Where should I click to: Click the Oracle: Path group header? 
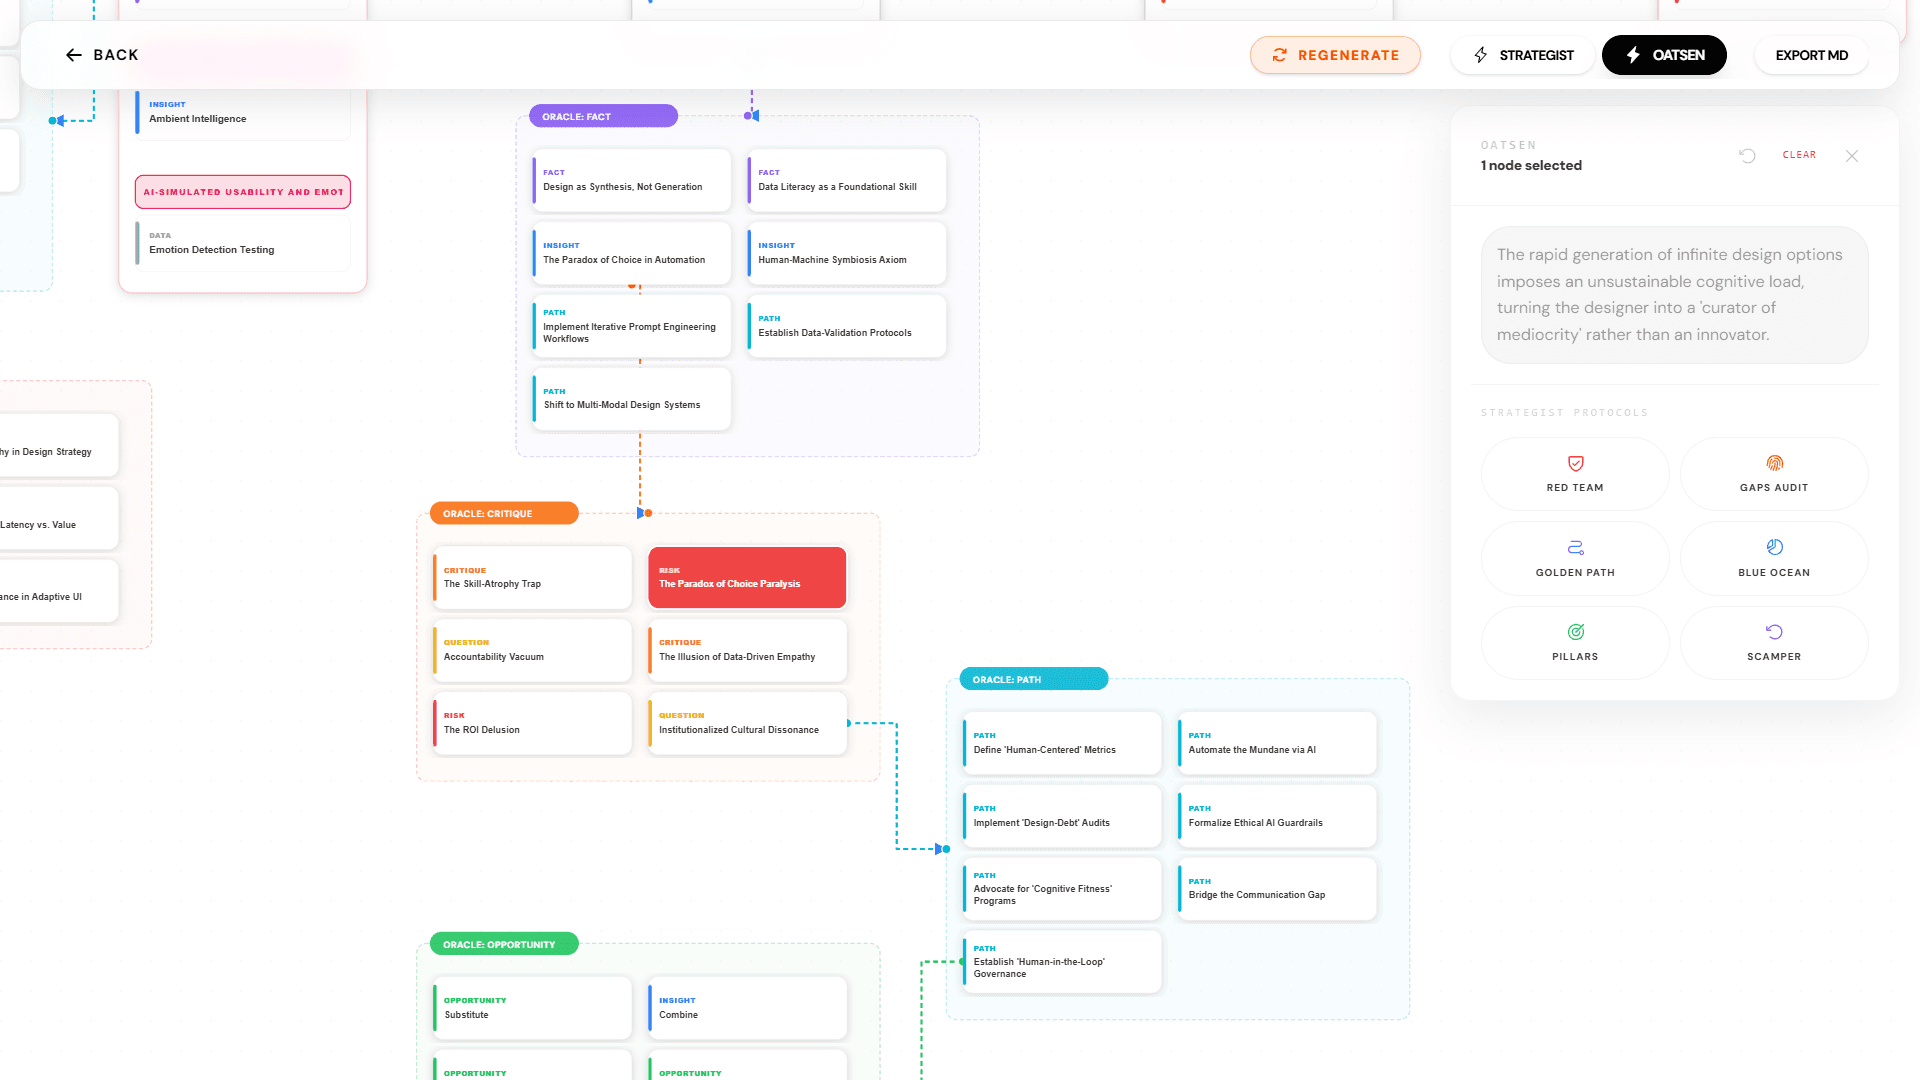click(x=1033, y=679)
